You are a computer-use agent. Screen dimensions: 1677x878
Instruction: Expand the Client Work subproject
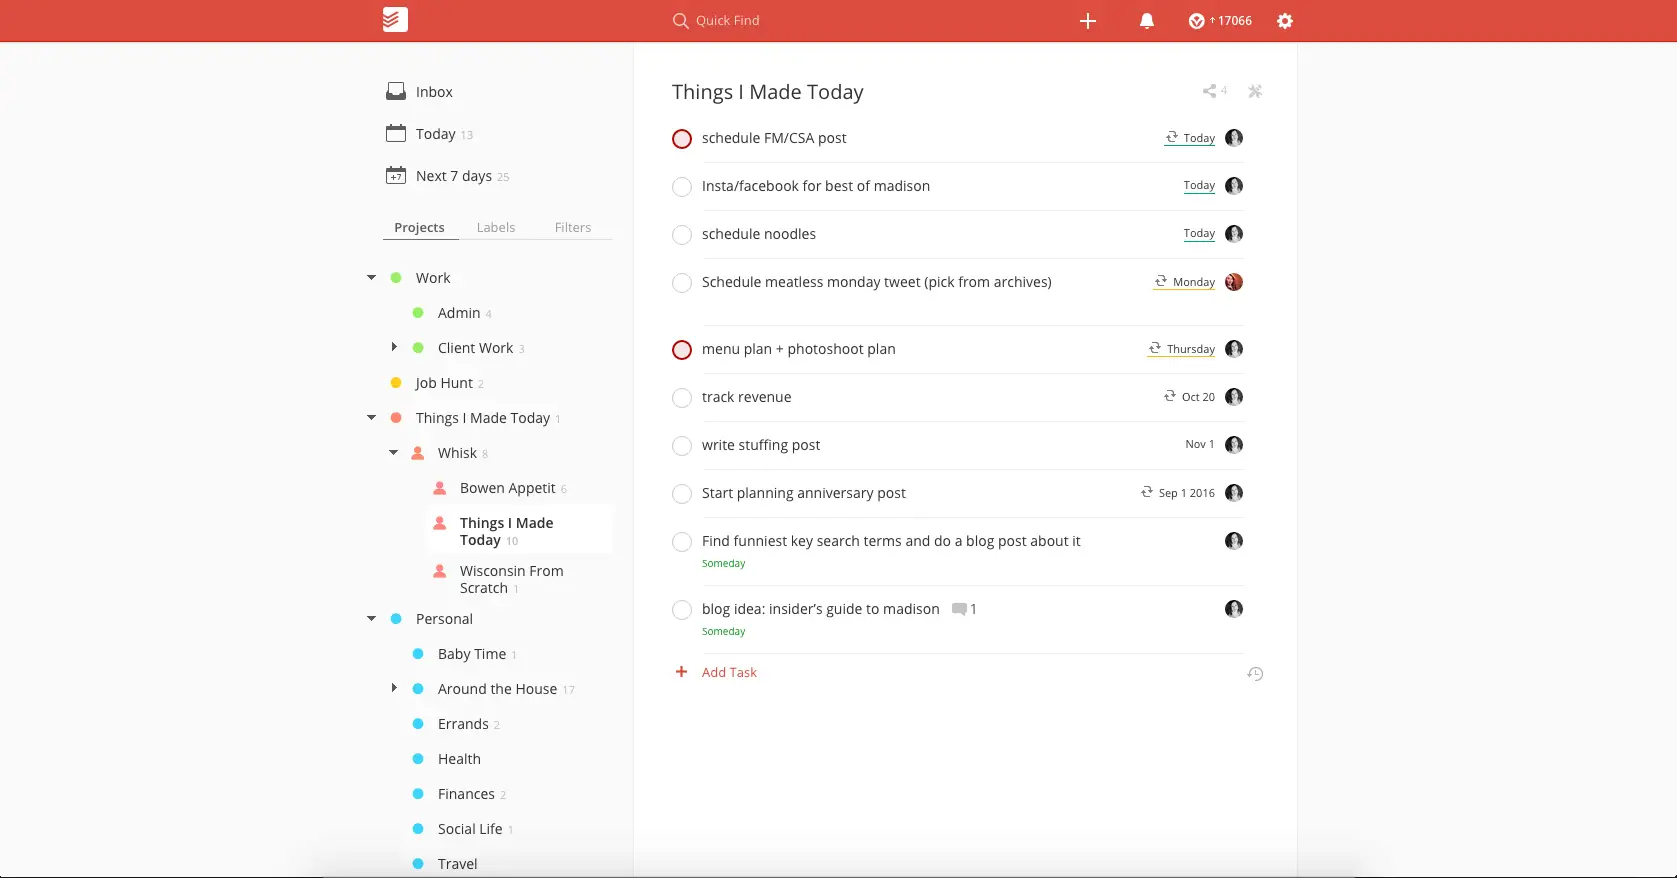[394, 347]
